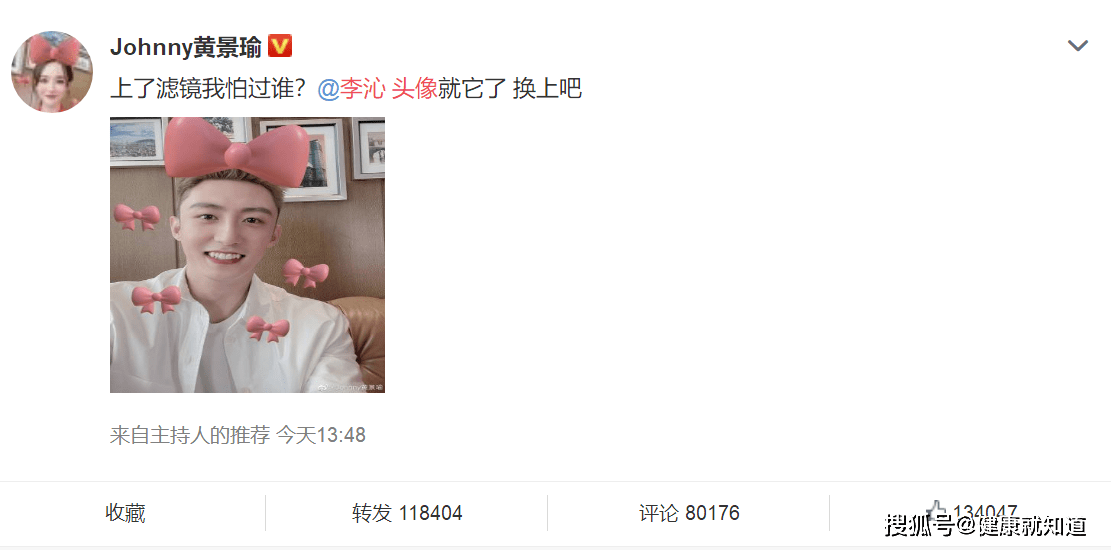The image size is (1111, 550).
Task: Click the thumbs-up like icon
Action: click(937, 512)
